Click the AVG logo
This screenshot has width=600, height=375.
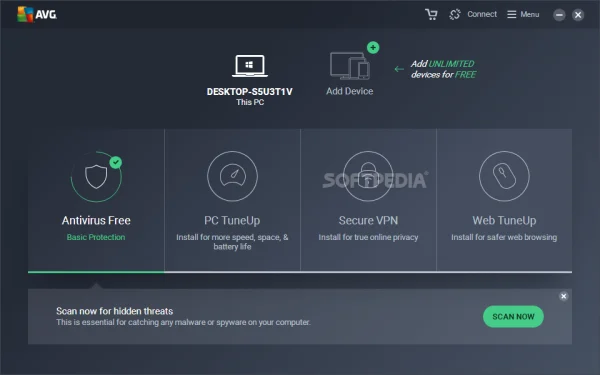click(37, 15)
